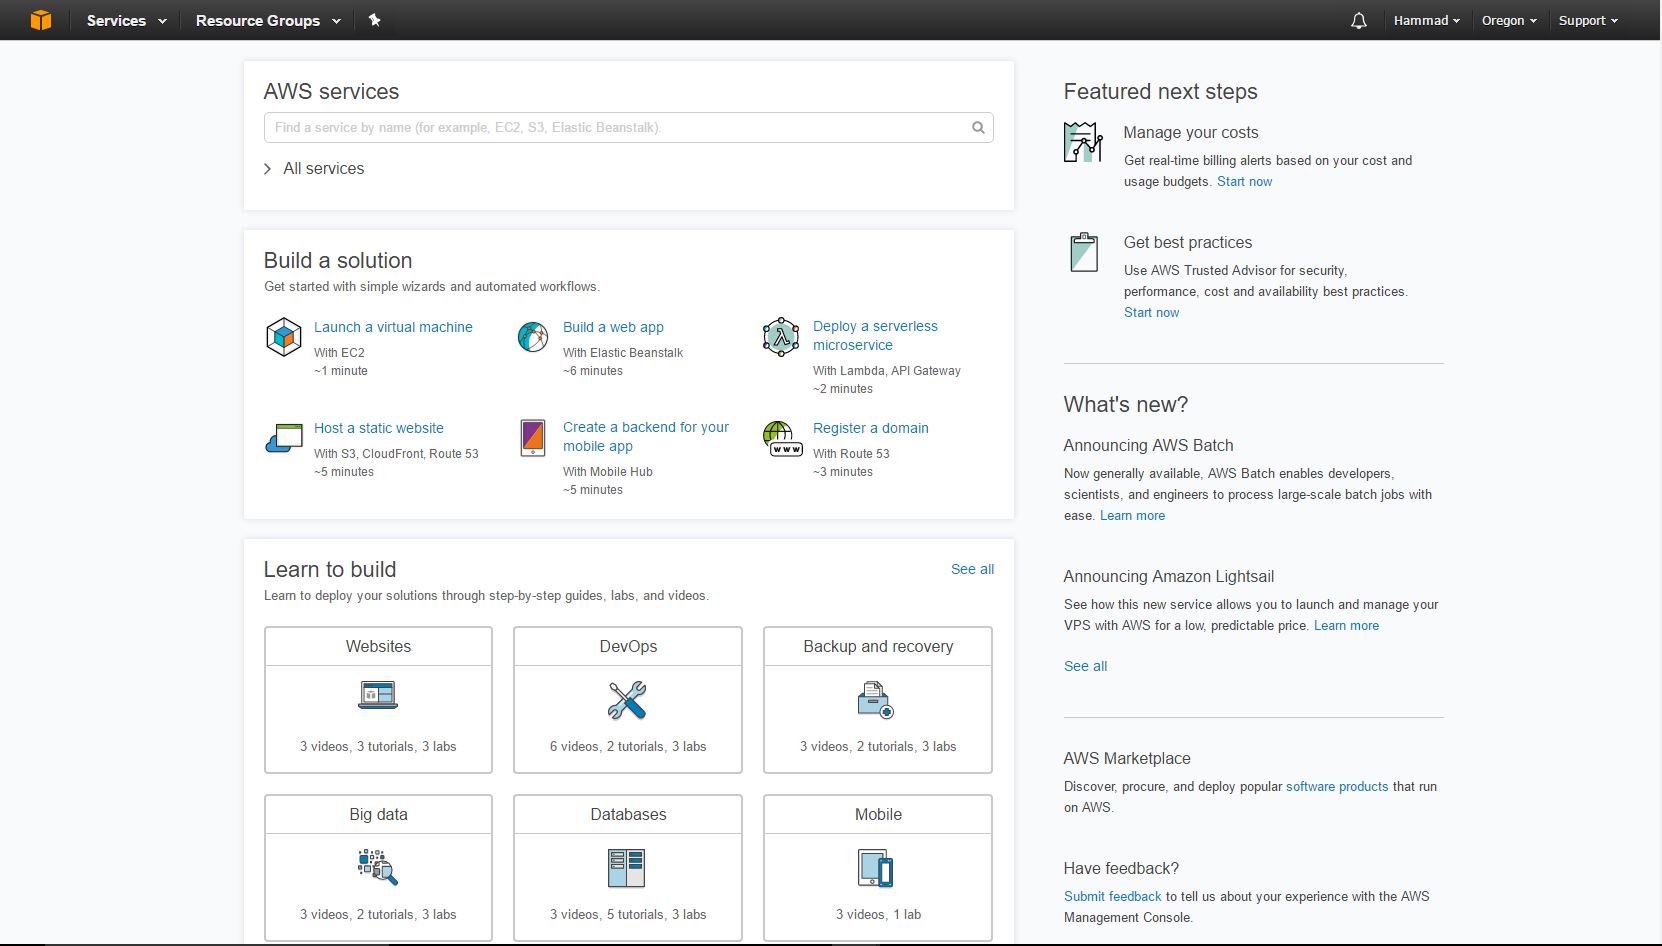This screenshot has height=946, width=1662.
Task: Click Start now under Manage your costs
Action: [1244, 181]
